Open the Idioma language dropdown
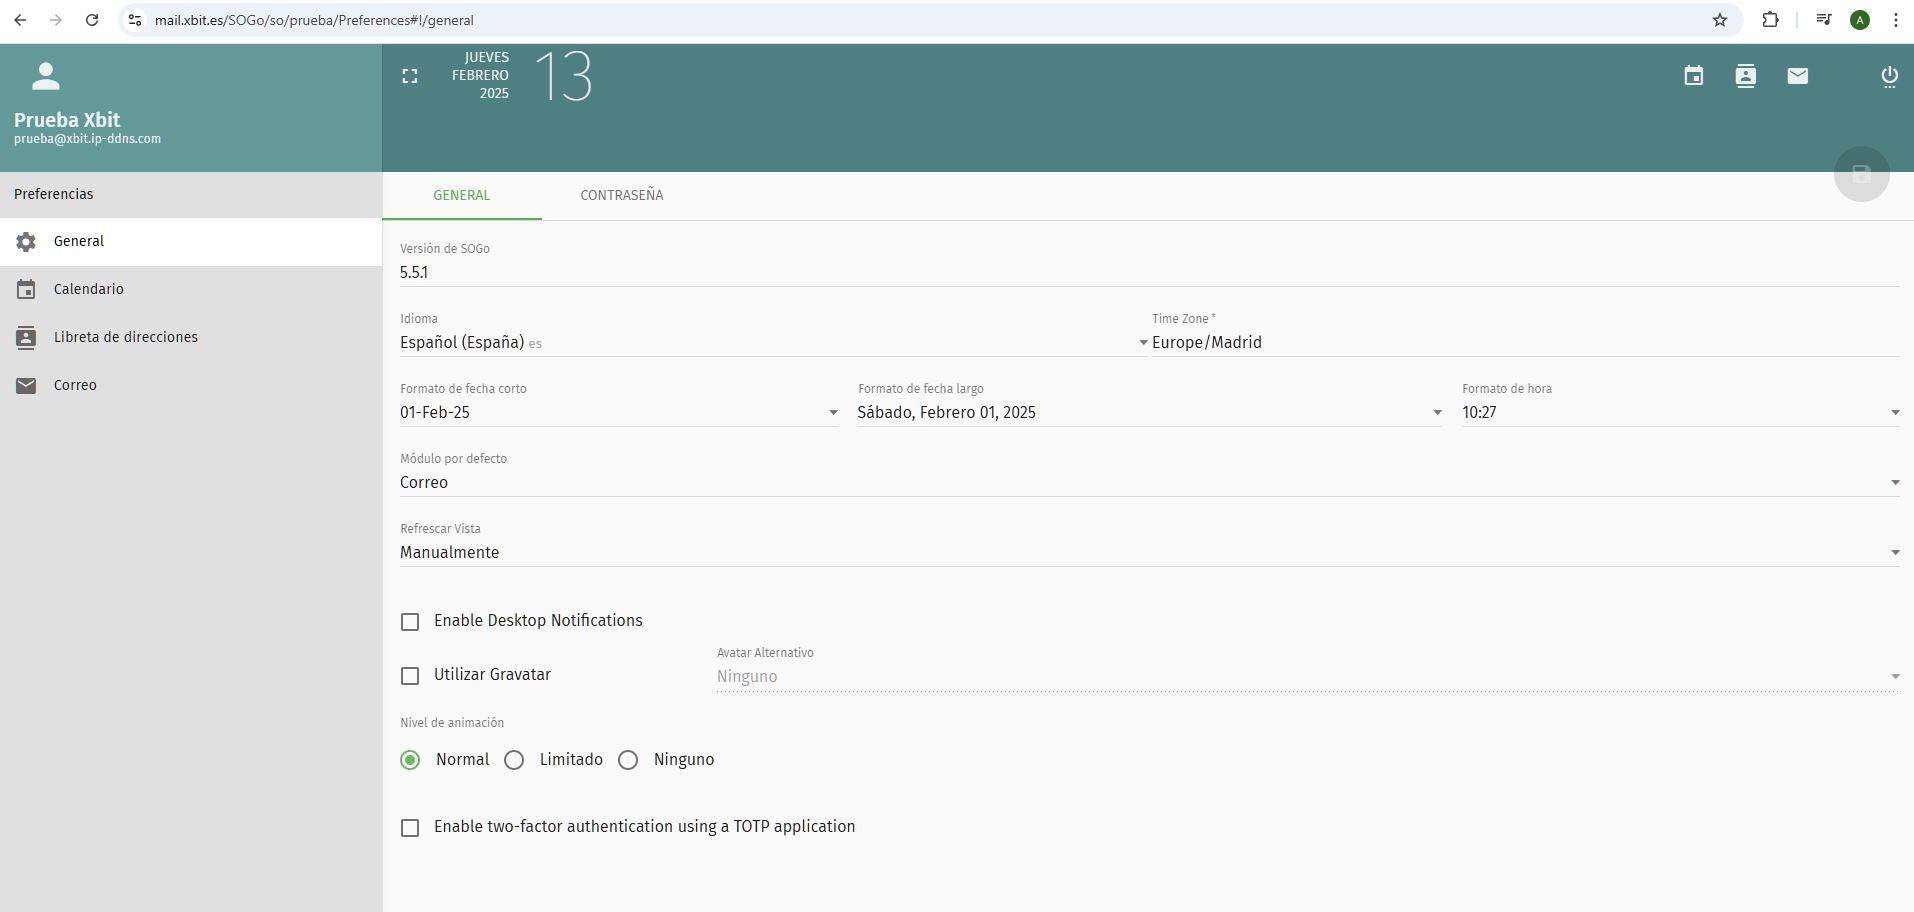The height and width of the screenshot is (912, 1914). pos(774,342)
